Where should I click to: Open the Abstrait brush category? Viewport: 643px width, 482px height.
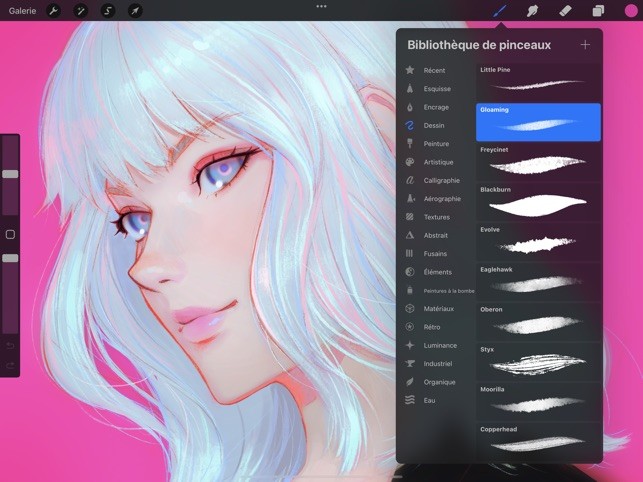tap(436, 235)
